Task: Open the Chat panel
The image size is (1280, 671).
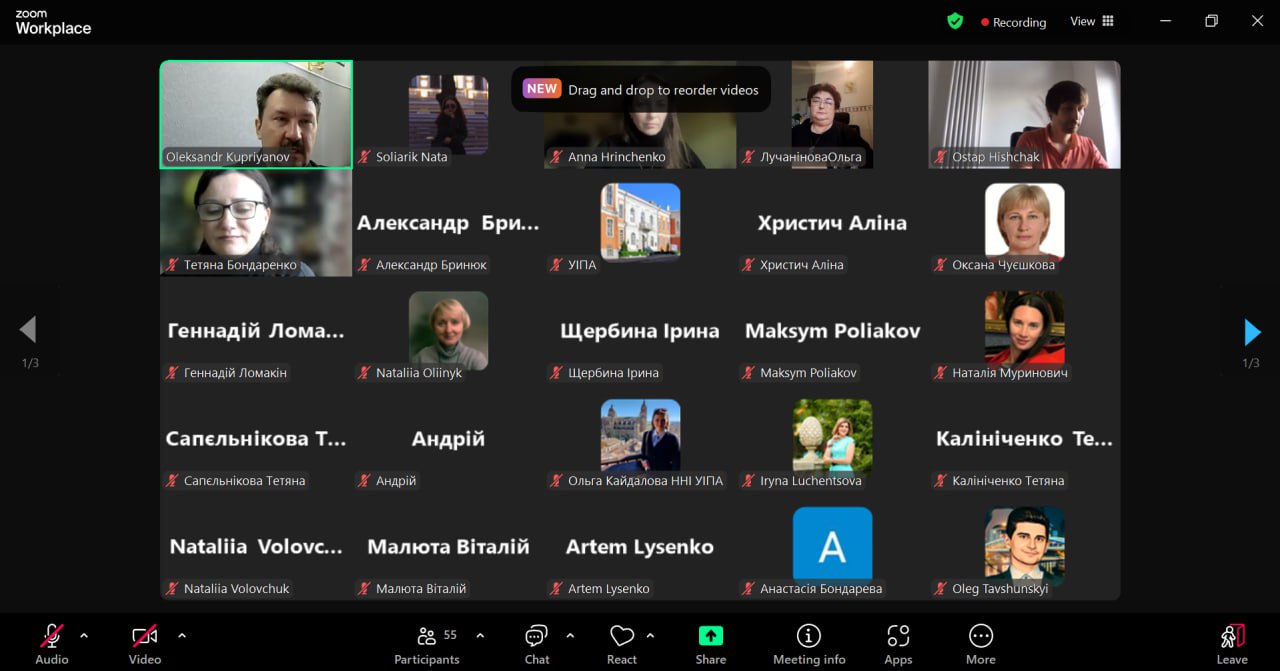Action: pos(537,644)
